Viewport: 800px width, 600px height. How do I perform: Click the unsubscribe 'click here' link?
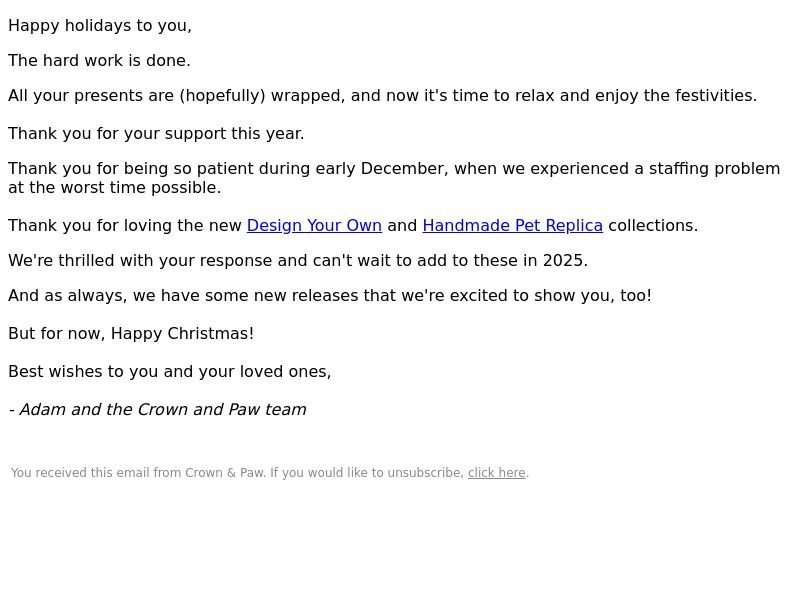pos(496,473)
